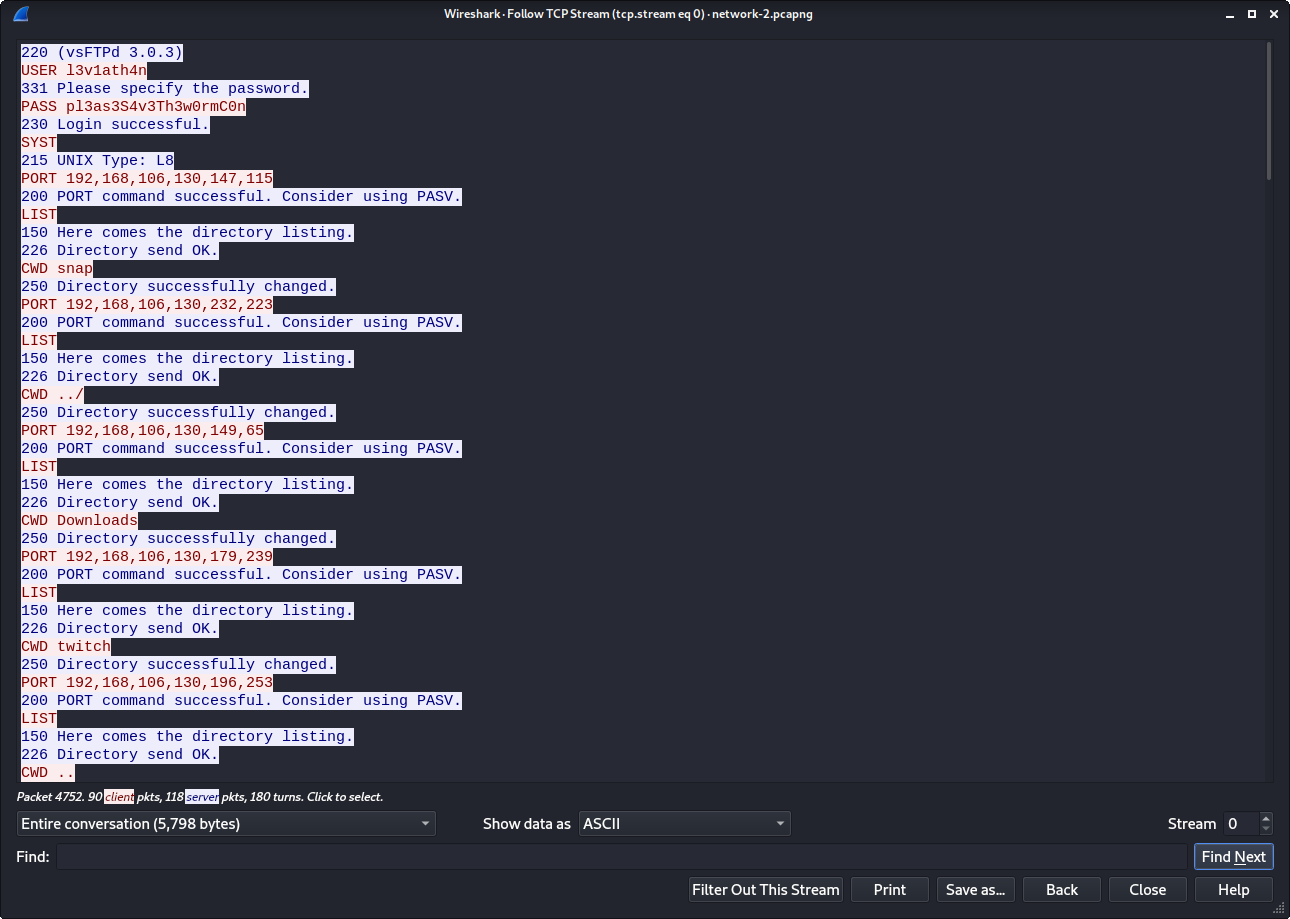
Task: Click the 'CWD snap' line
Action: [57, 269]
